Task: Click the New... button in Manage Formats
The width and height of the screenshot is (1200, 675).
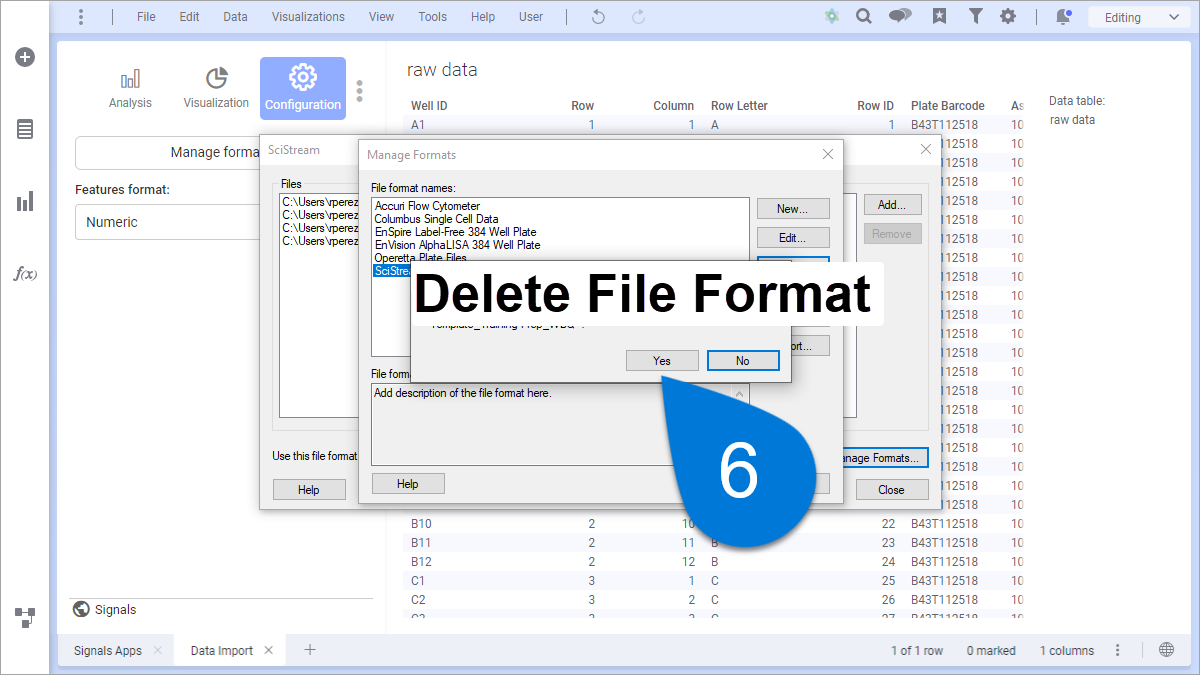Action: 794,209
